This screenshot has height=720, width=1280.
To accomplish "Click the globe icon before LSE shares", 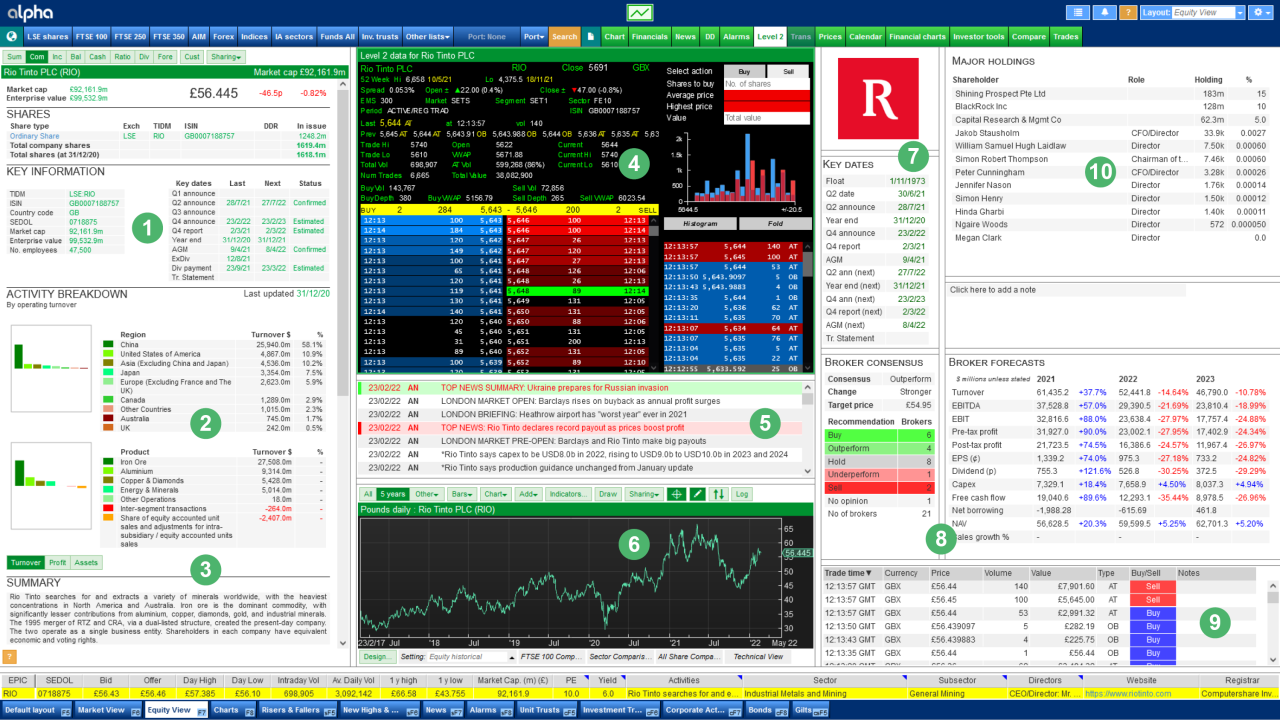I will pos(11,37).
